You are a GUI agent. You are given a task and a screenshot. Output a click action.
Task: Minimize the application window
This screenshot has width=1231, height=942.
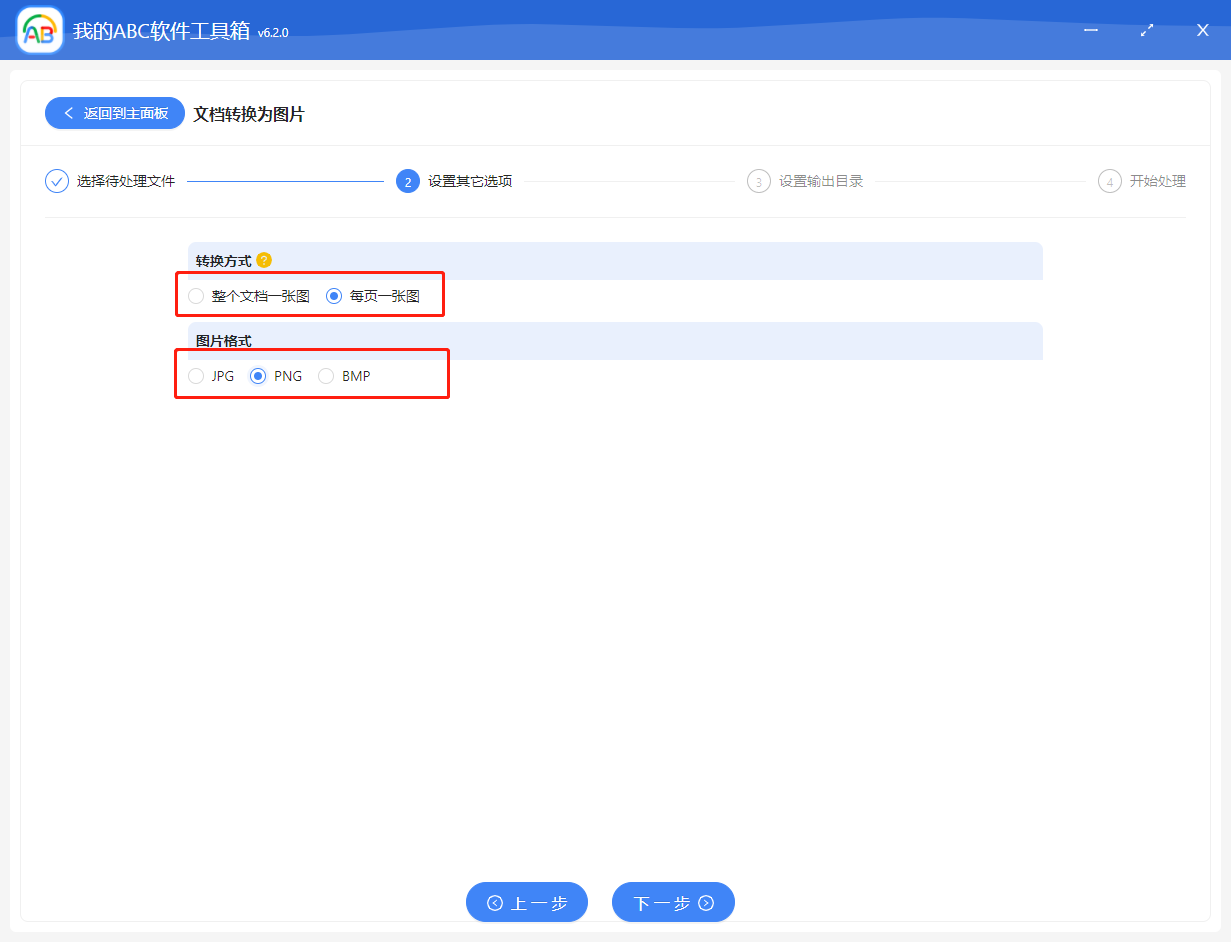[x=1091, y=30]
